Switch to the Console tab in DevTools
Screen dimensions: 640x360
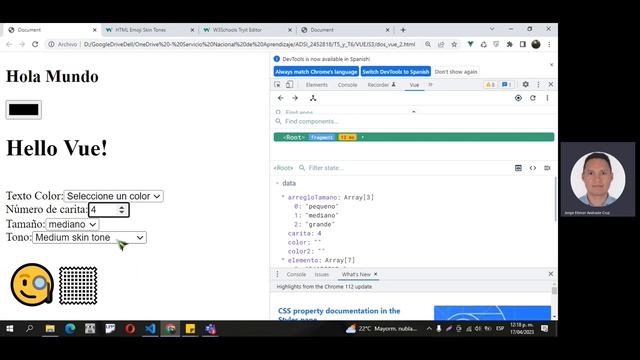(347, 85)
